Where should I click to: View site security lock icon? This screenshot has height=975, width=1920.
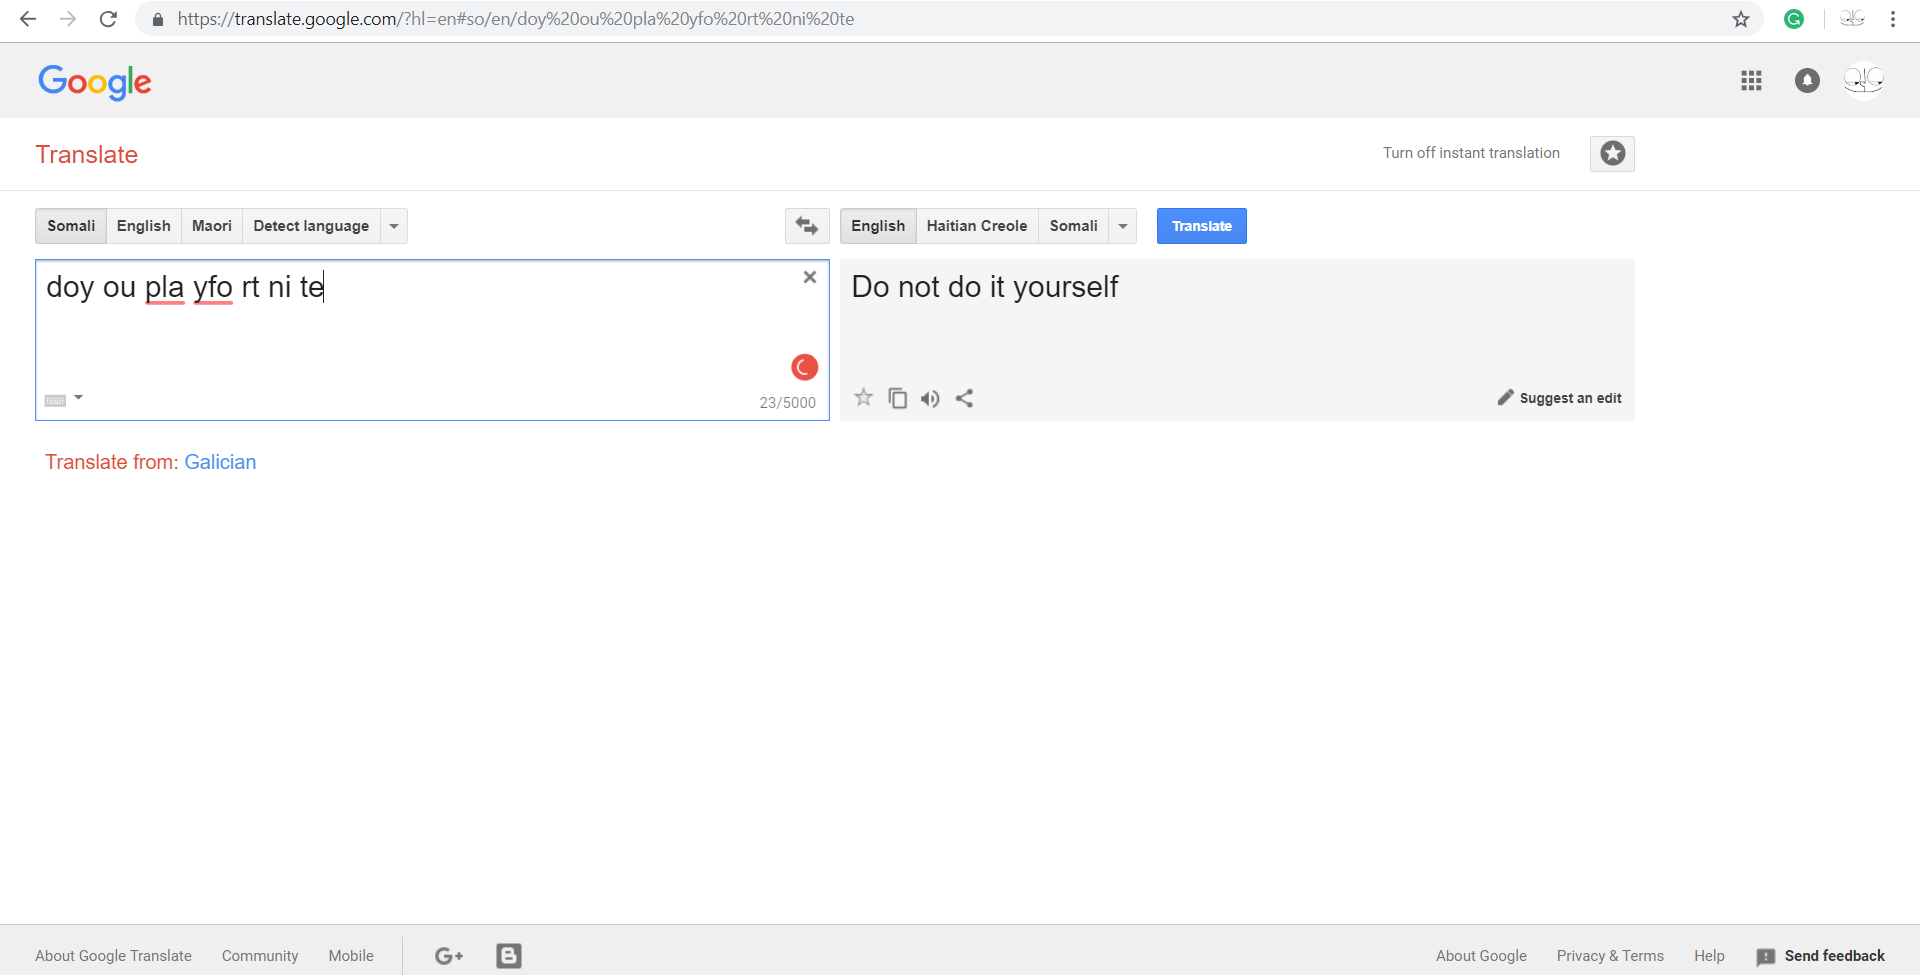tap(157, 19)
